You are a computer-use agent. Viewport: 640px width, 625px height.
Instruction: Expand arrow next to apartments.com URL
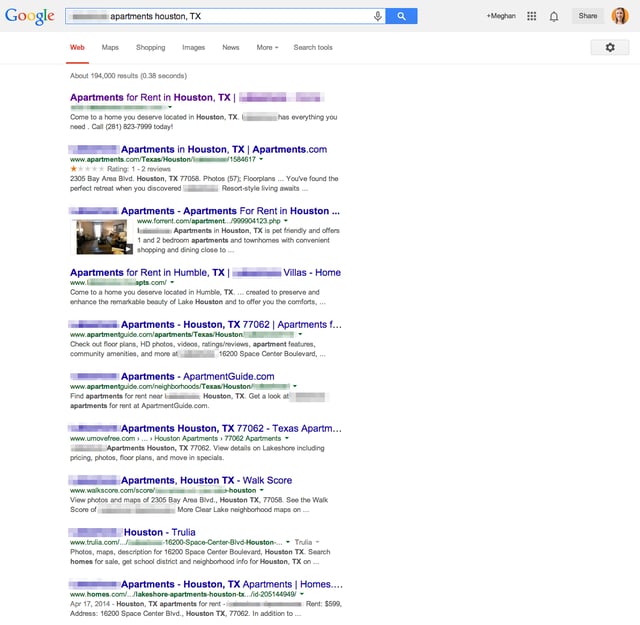261,159
